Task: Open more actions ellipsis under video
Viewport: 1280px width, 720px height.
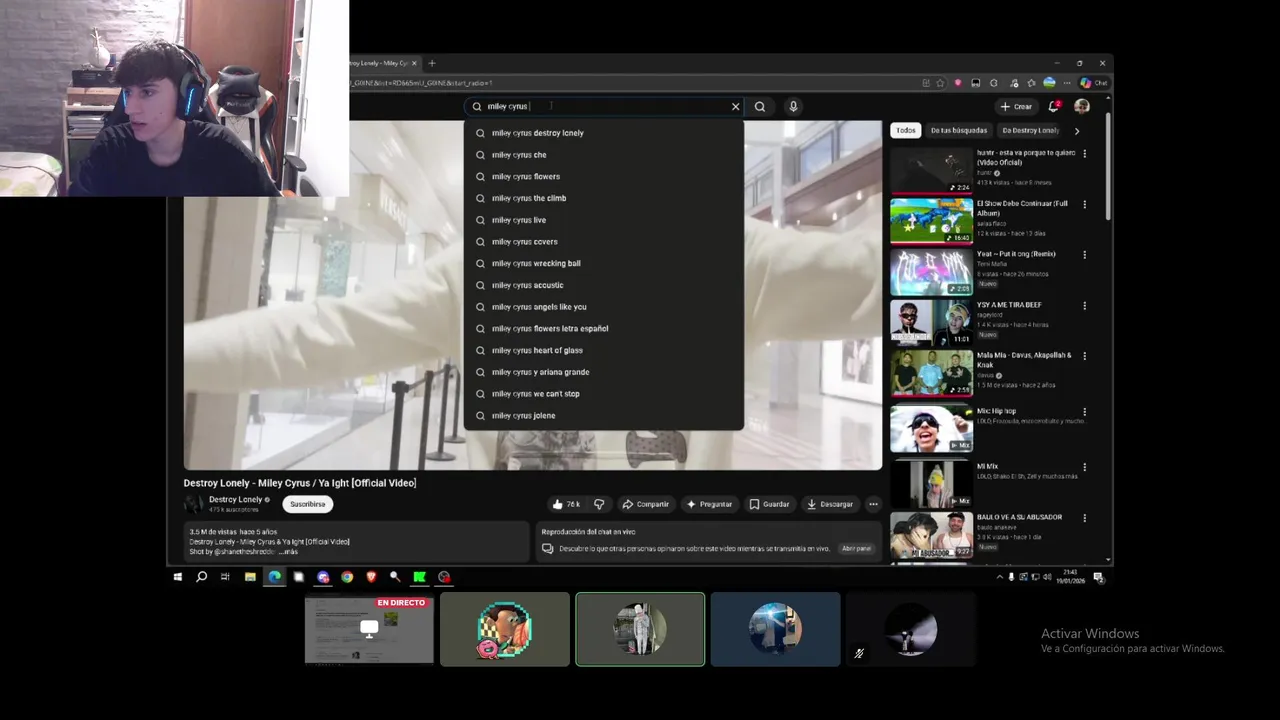Action: [x=873, y=504]
